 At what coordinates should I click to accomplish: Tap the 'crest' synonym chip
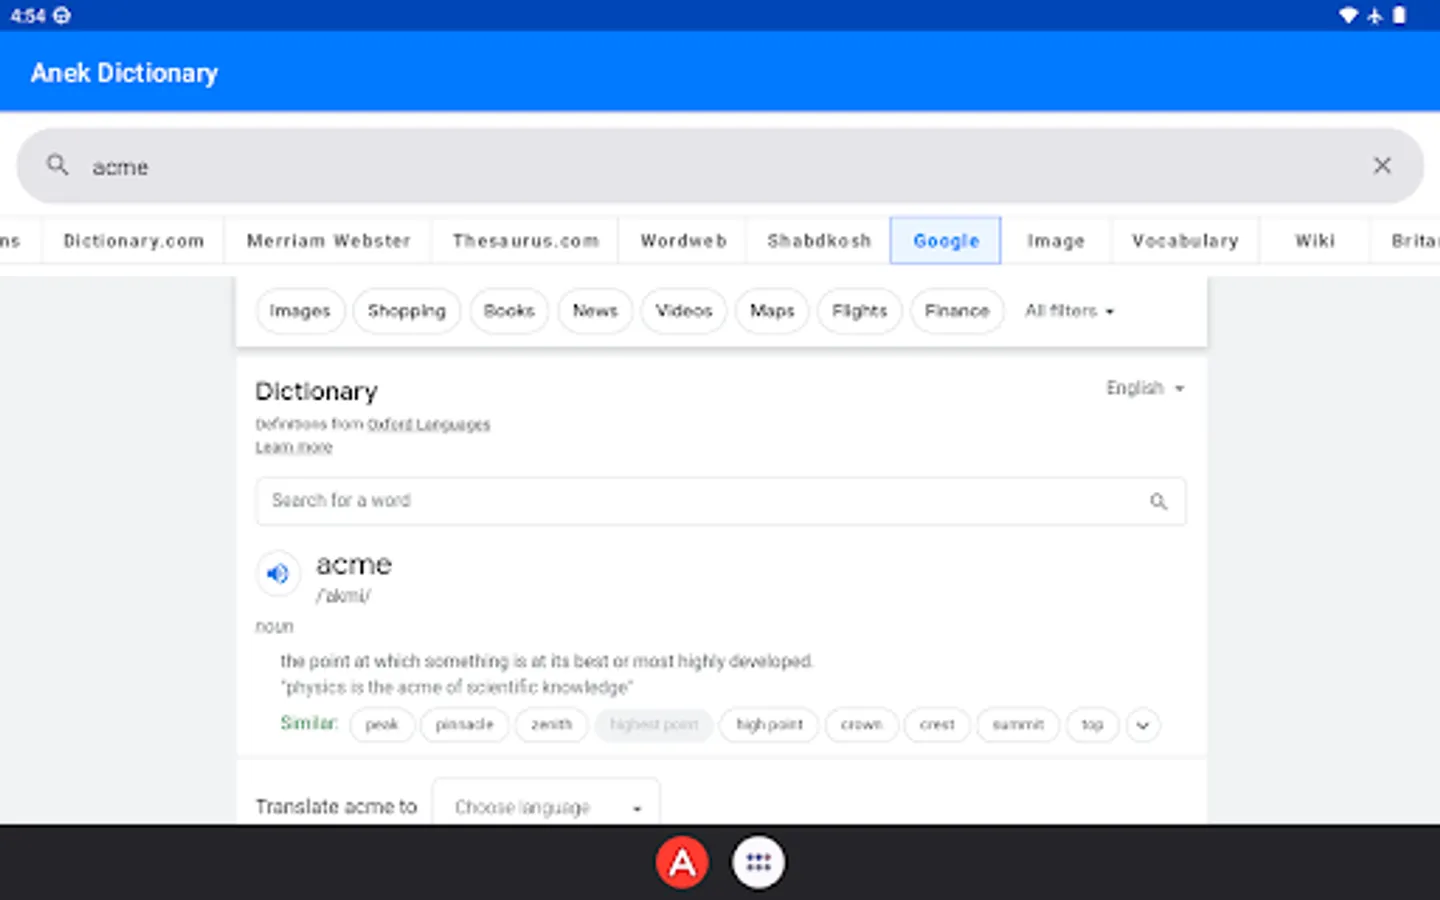coord(937,725)
